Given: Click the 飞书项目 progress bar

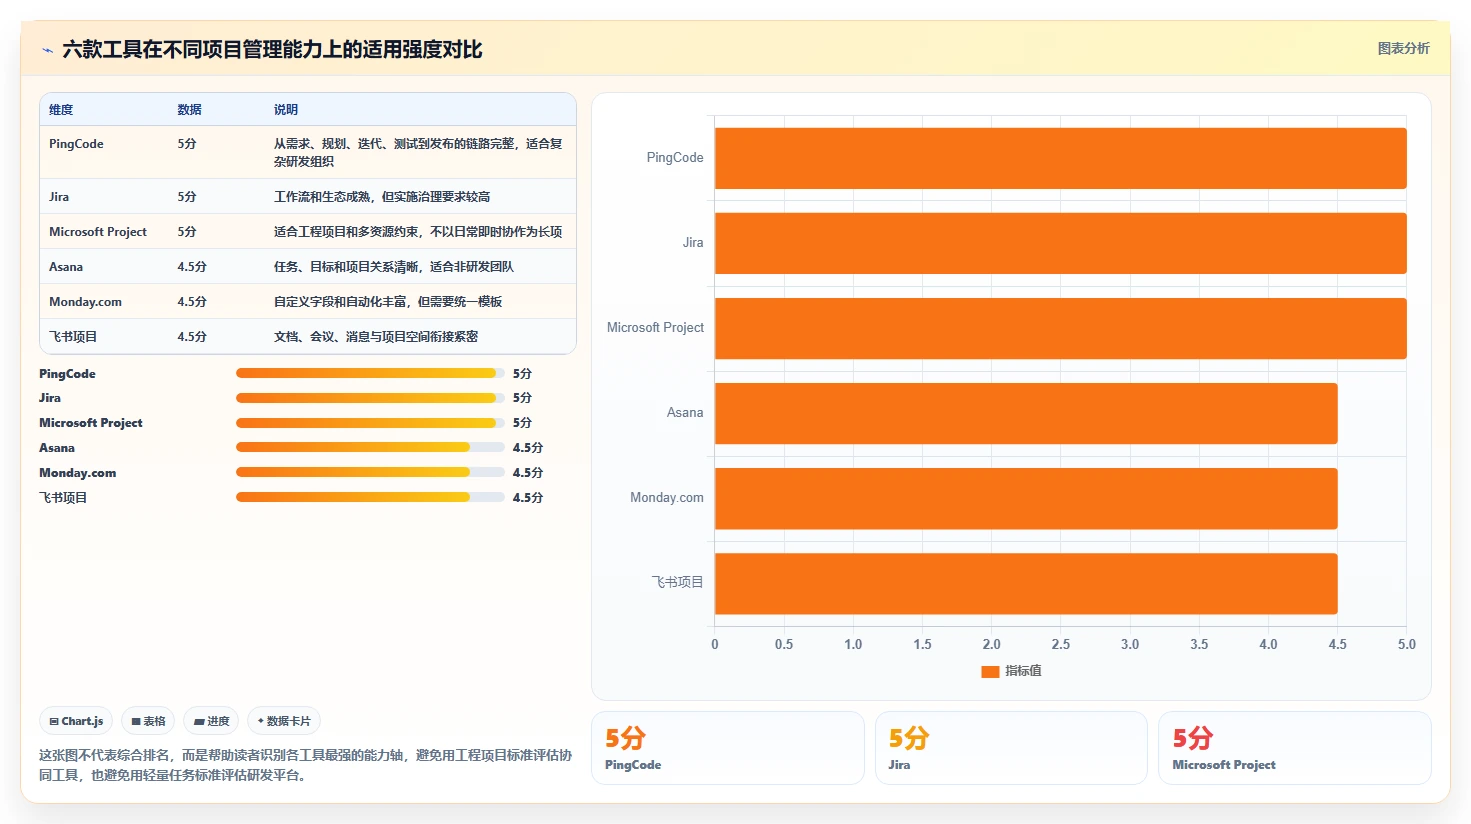Looking at the screenshot, I should tap(370, 497).
